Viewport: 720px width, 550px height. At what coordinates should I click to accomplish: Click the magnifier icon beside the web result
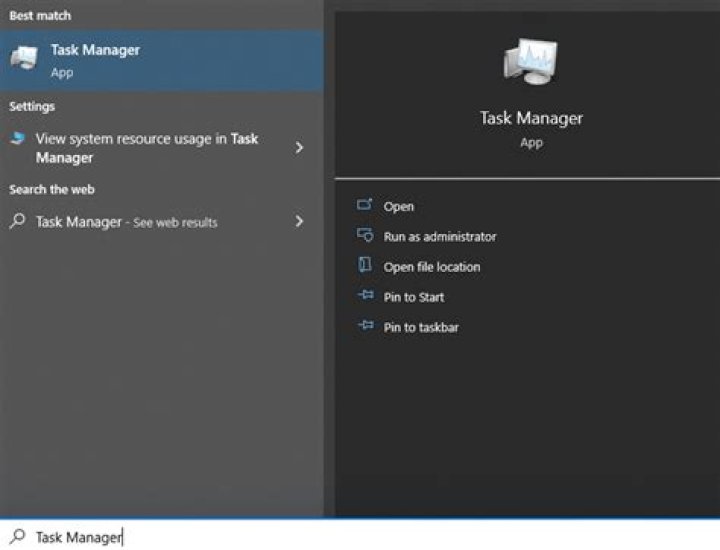(x=18, y=221)
